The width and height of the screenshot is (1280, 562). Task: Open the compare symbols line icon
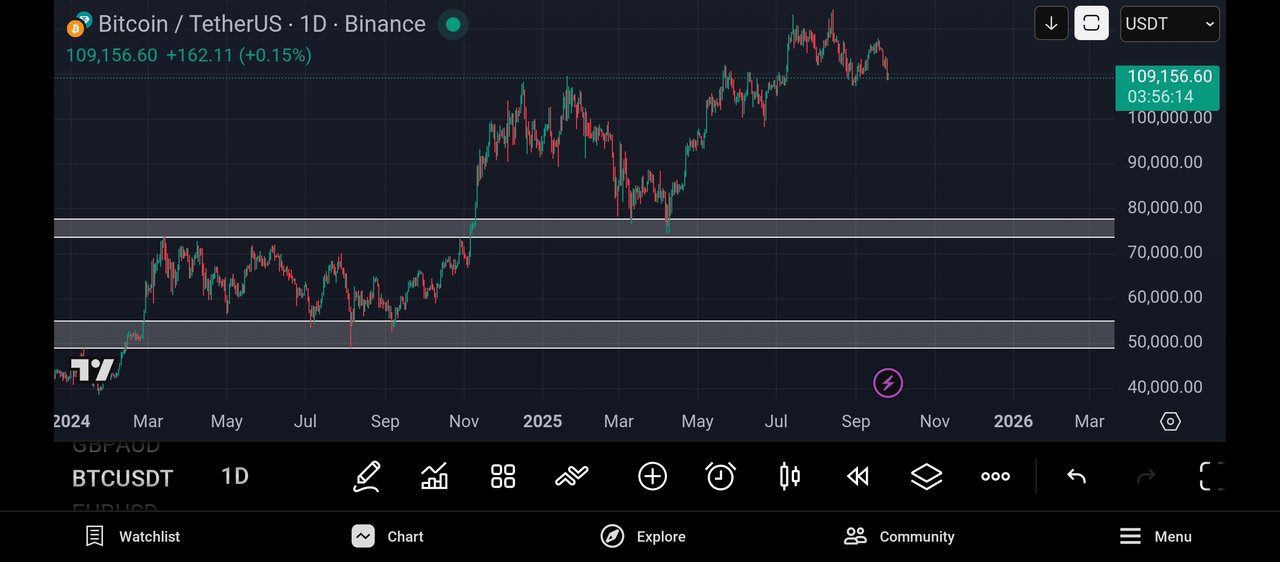point(572,477)
